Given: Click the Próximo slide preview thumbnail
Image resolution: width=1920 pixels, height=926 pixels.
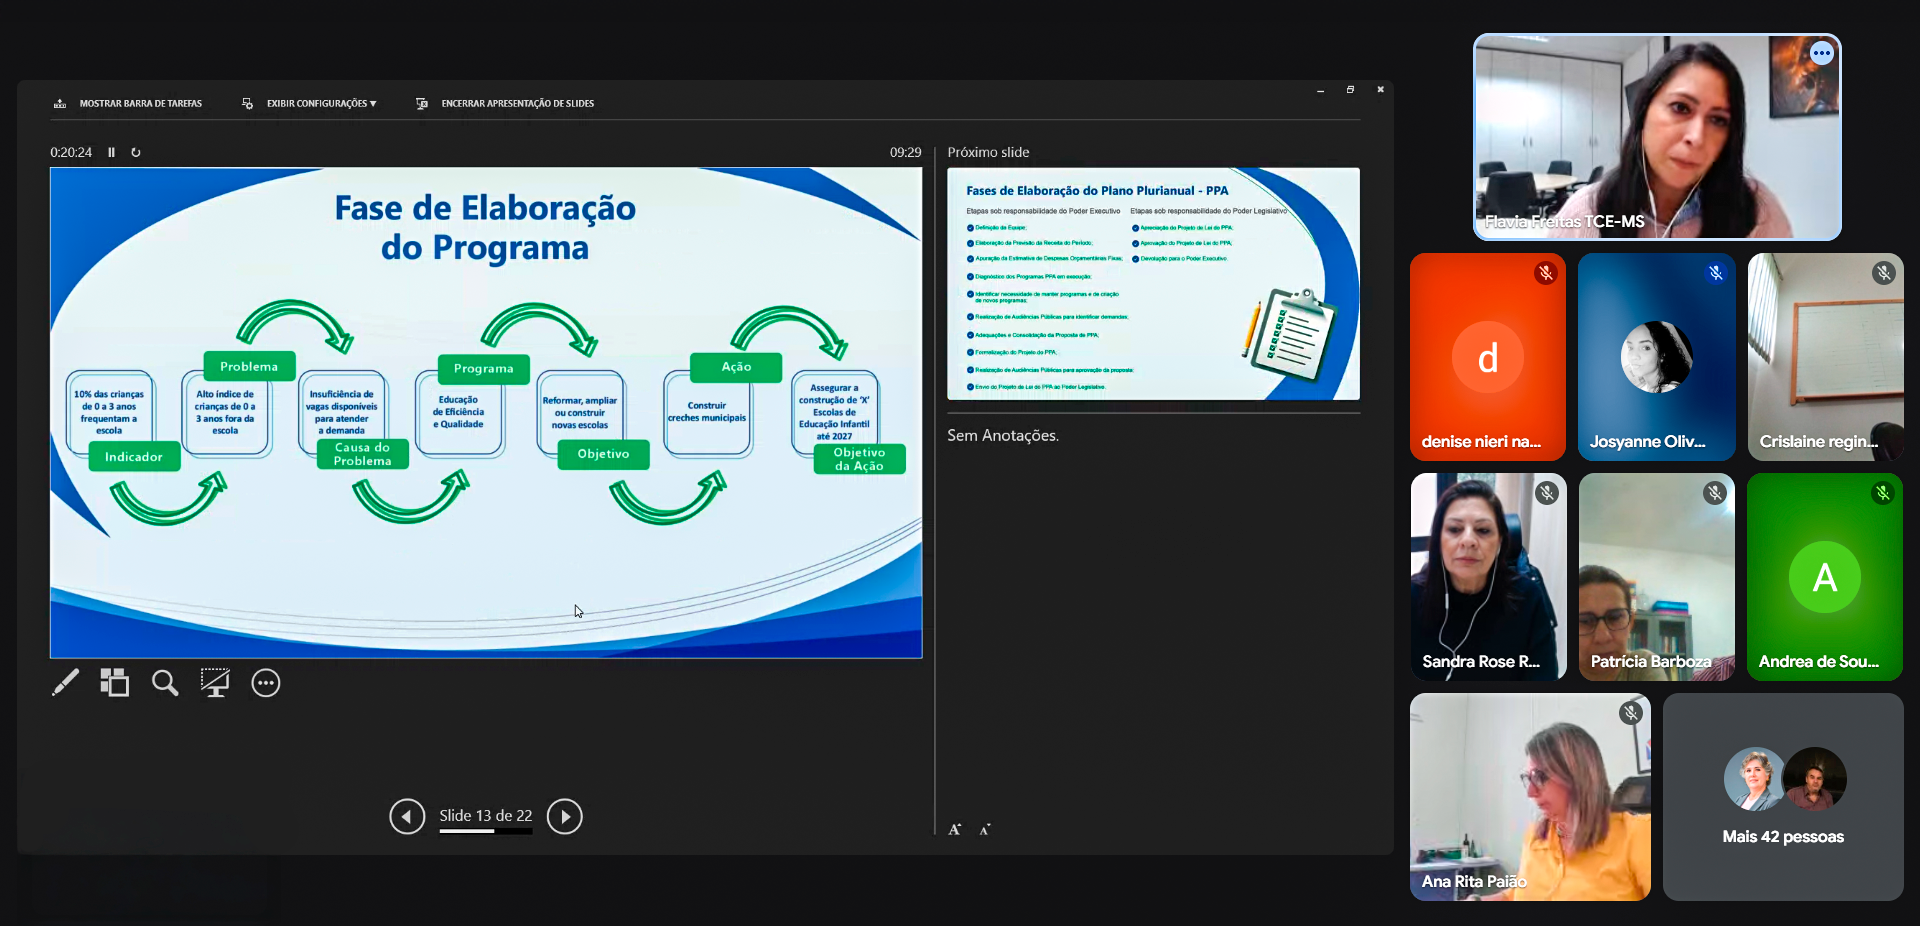Looking at the screenshot, I should [1153, 284].
